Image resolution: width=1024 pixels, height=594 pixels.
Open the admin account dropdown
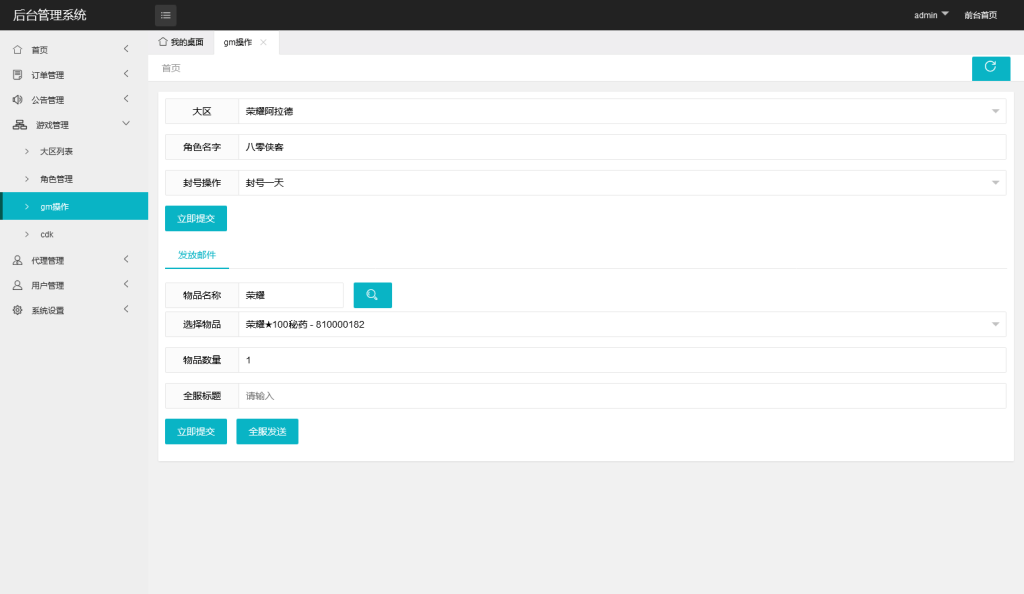pyautogui.click(x=930, y=14)
